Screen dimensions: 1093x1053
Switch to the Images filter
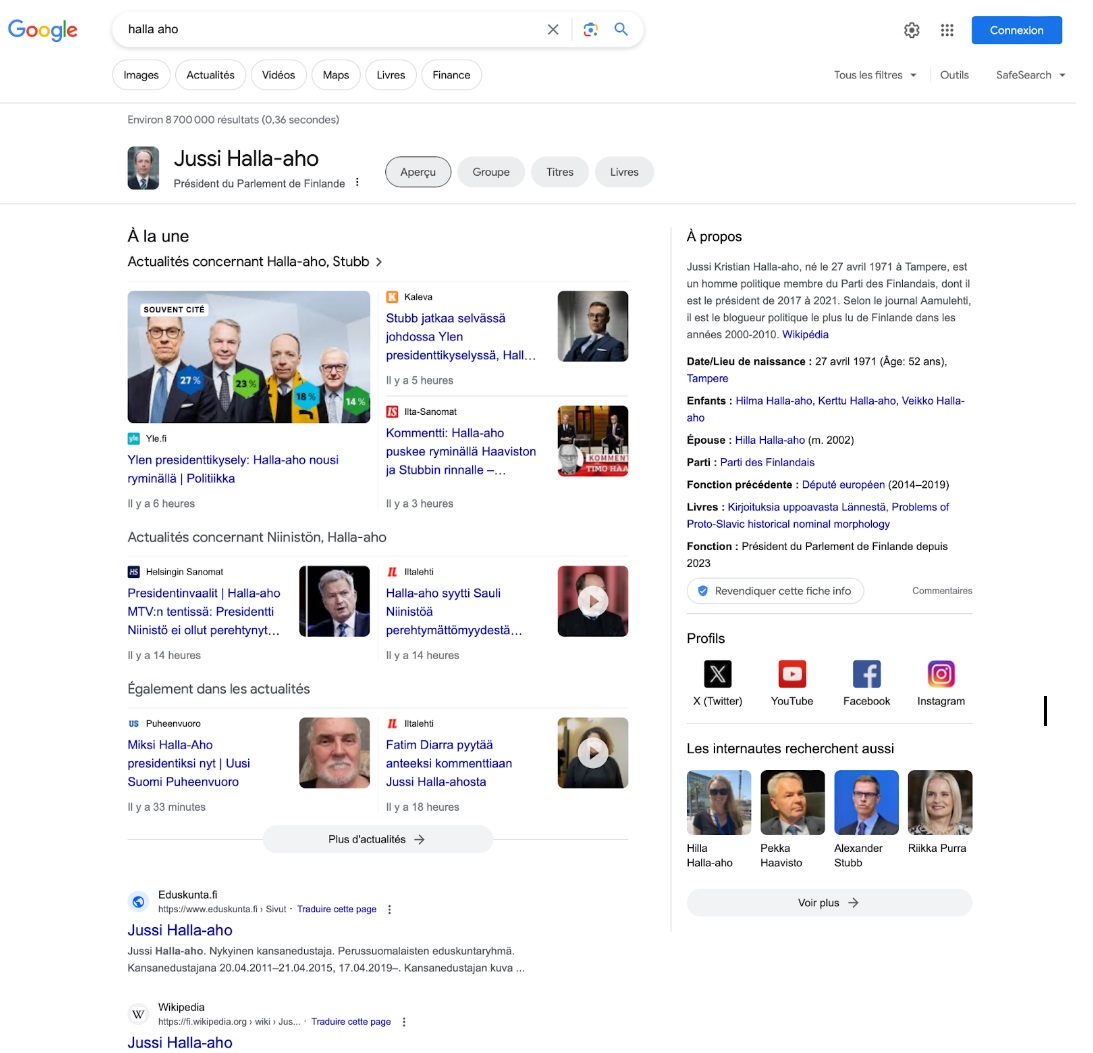click(141, 75)
